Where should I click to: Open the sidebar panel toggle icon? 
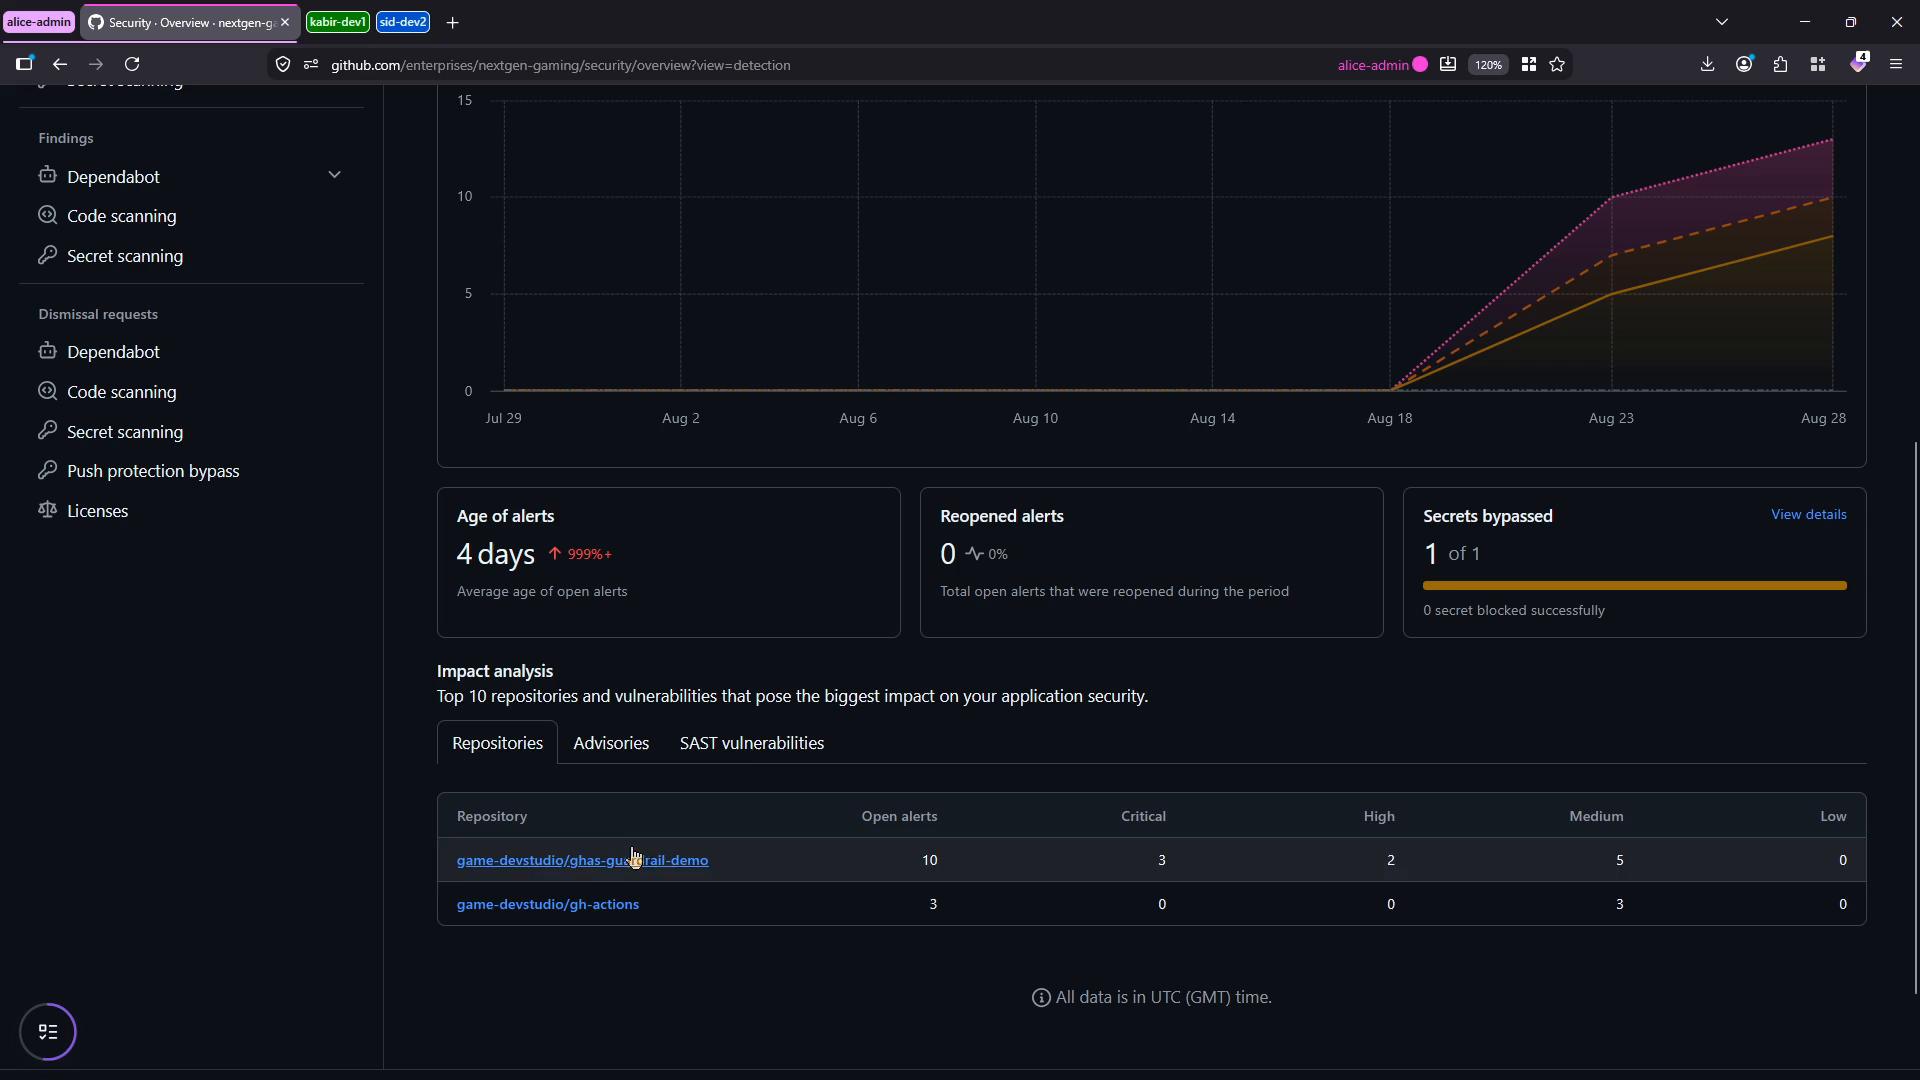click(24, 64)
